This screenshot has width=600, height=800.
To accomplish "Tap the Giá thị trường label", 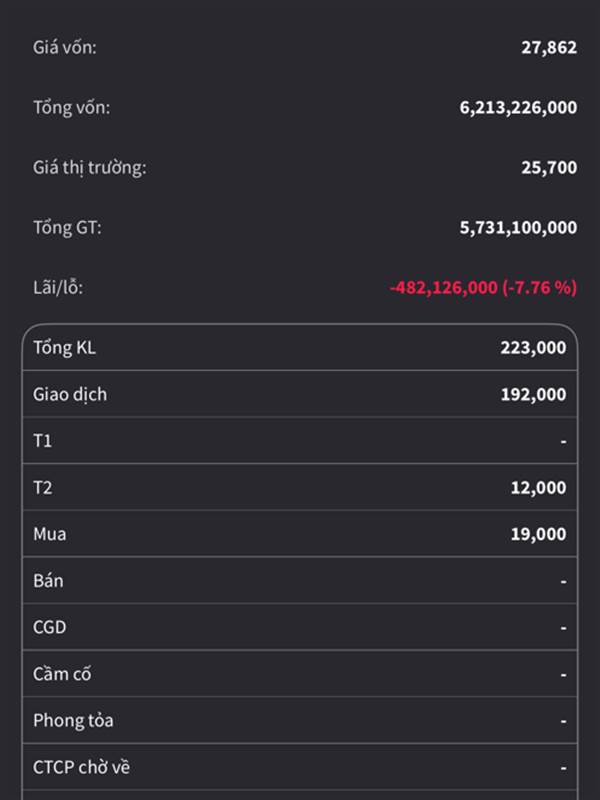I will point(90,167).
